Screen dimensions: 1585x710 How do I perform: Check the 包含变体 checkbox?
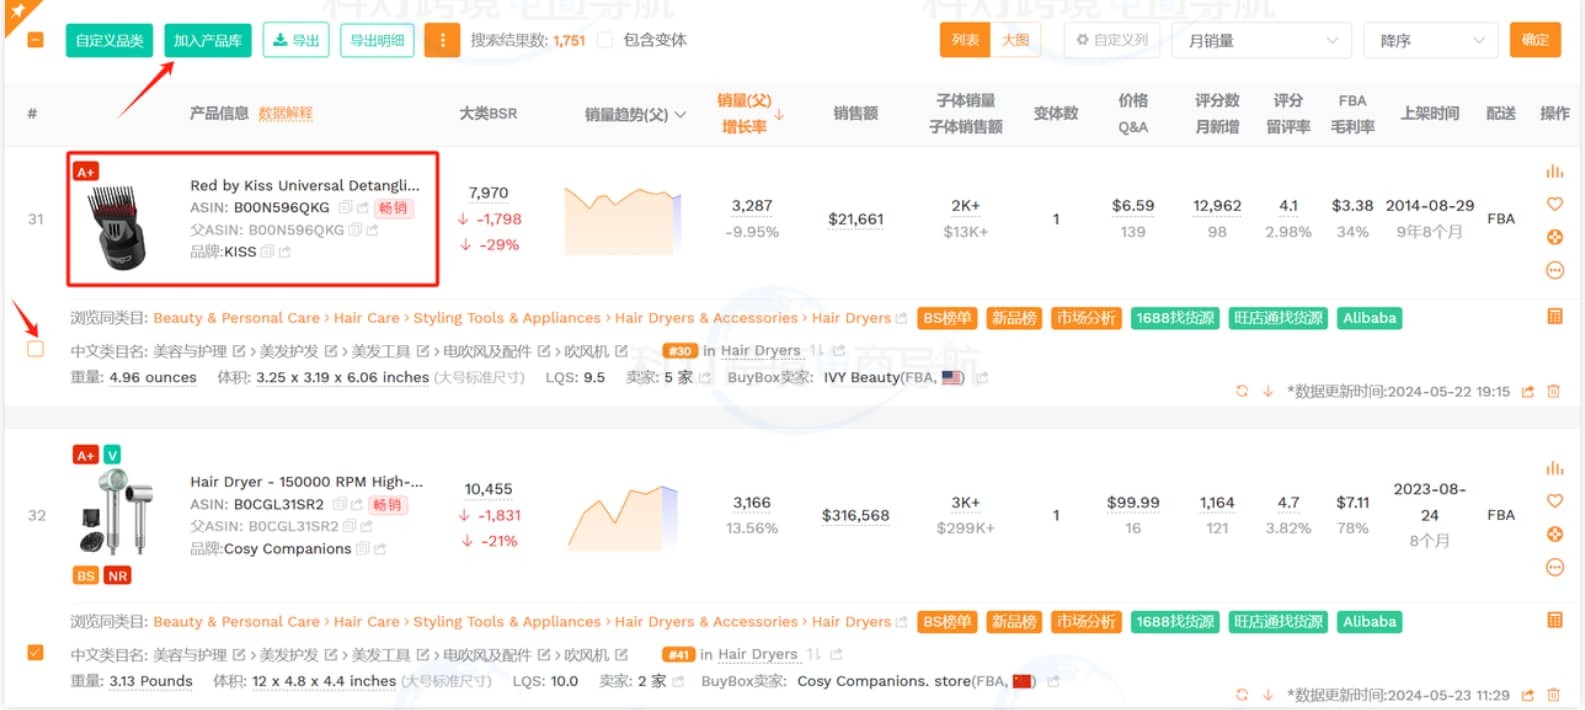point(605,40)
